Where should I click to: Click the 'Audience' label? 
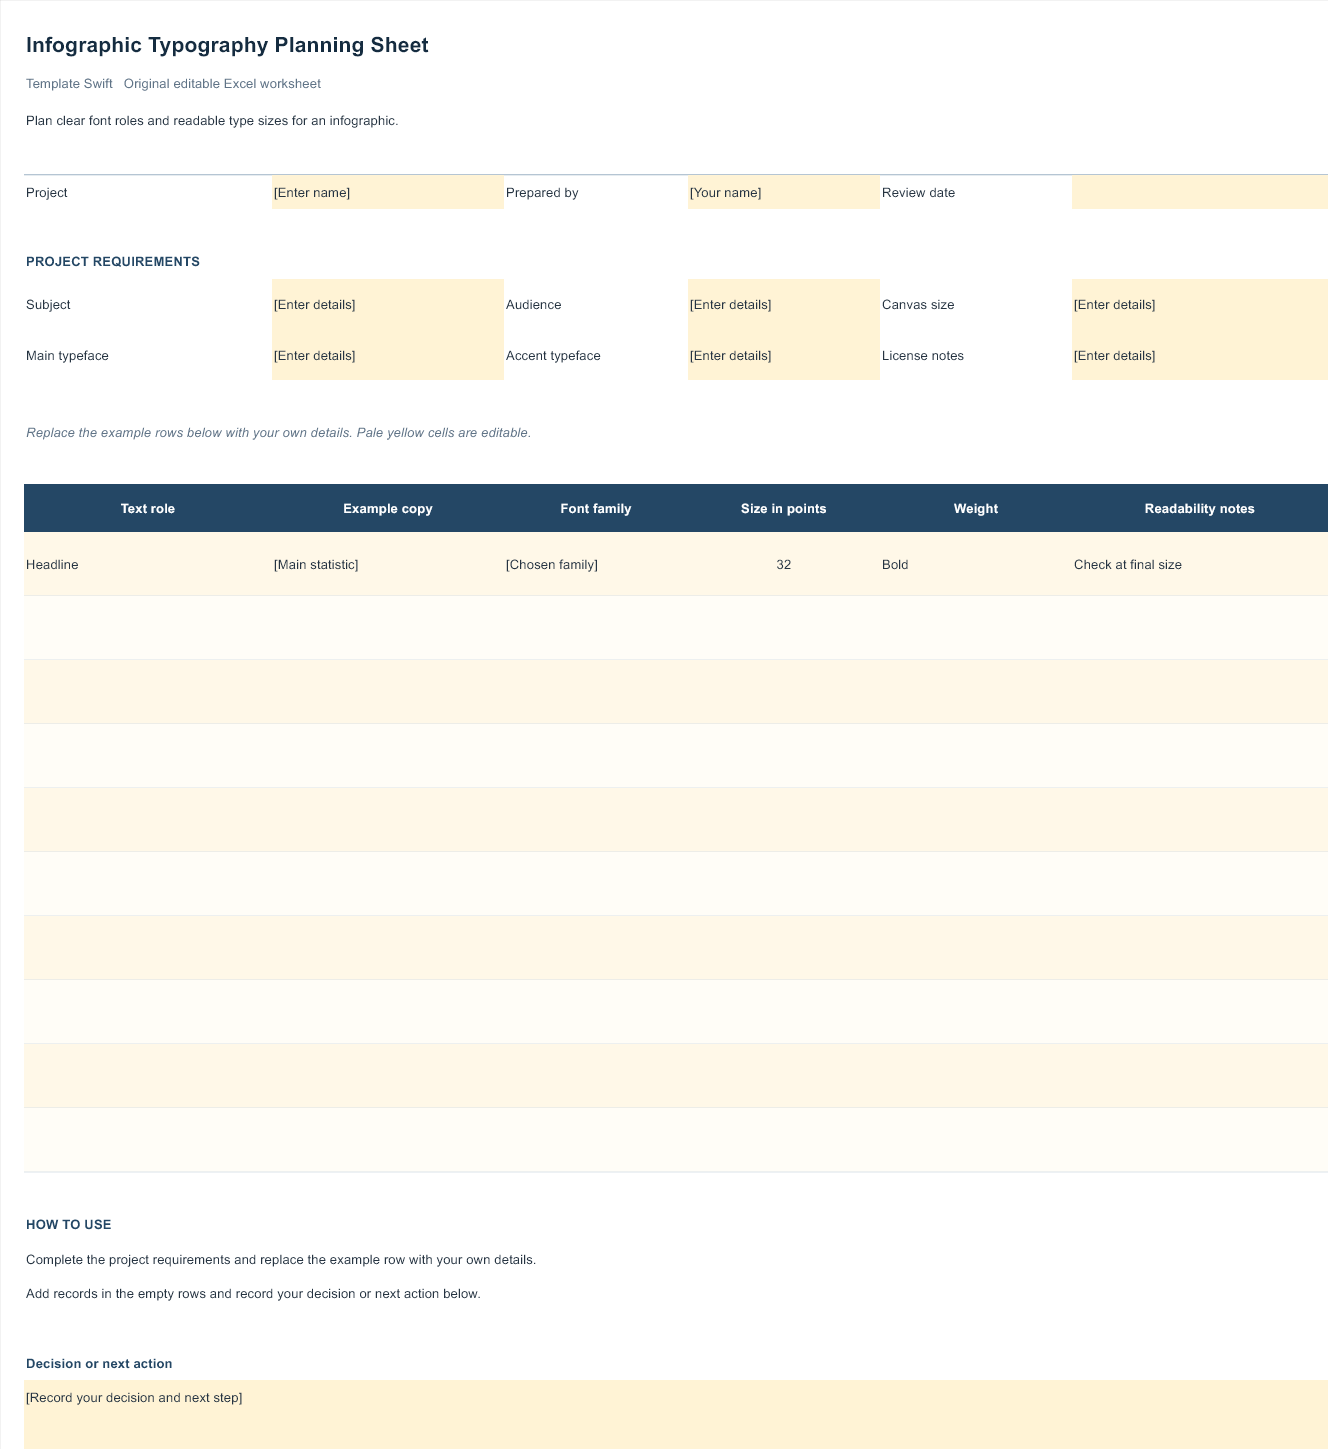[x=534, y=305]
